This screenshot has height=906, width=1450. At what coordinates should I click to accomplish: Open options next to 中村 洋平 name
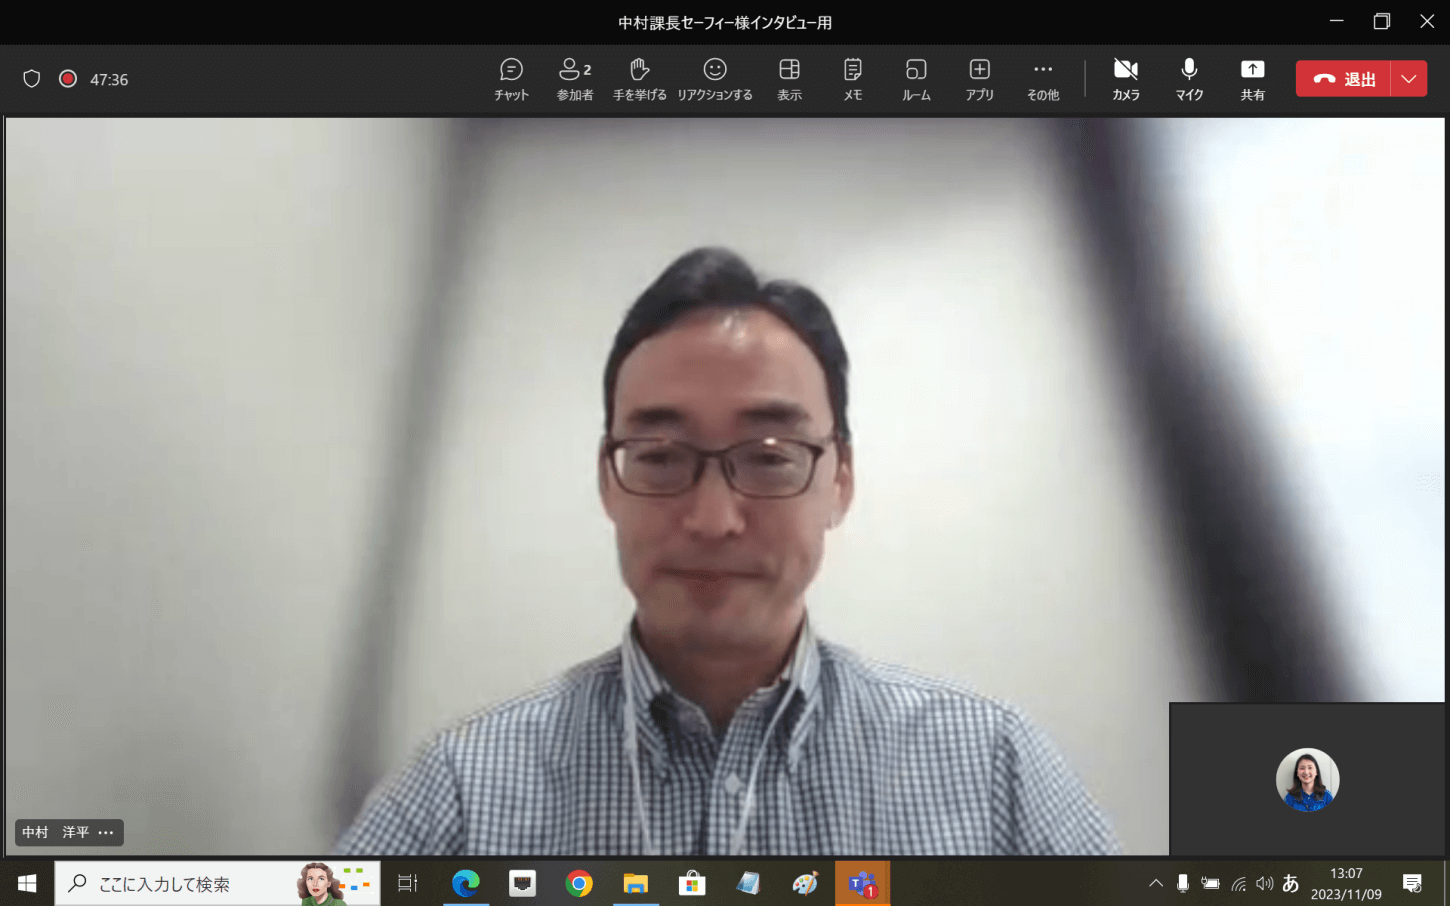[106, 832]
